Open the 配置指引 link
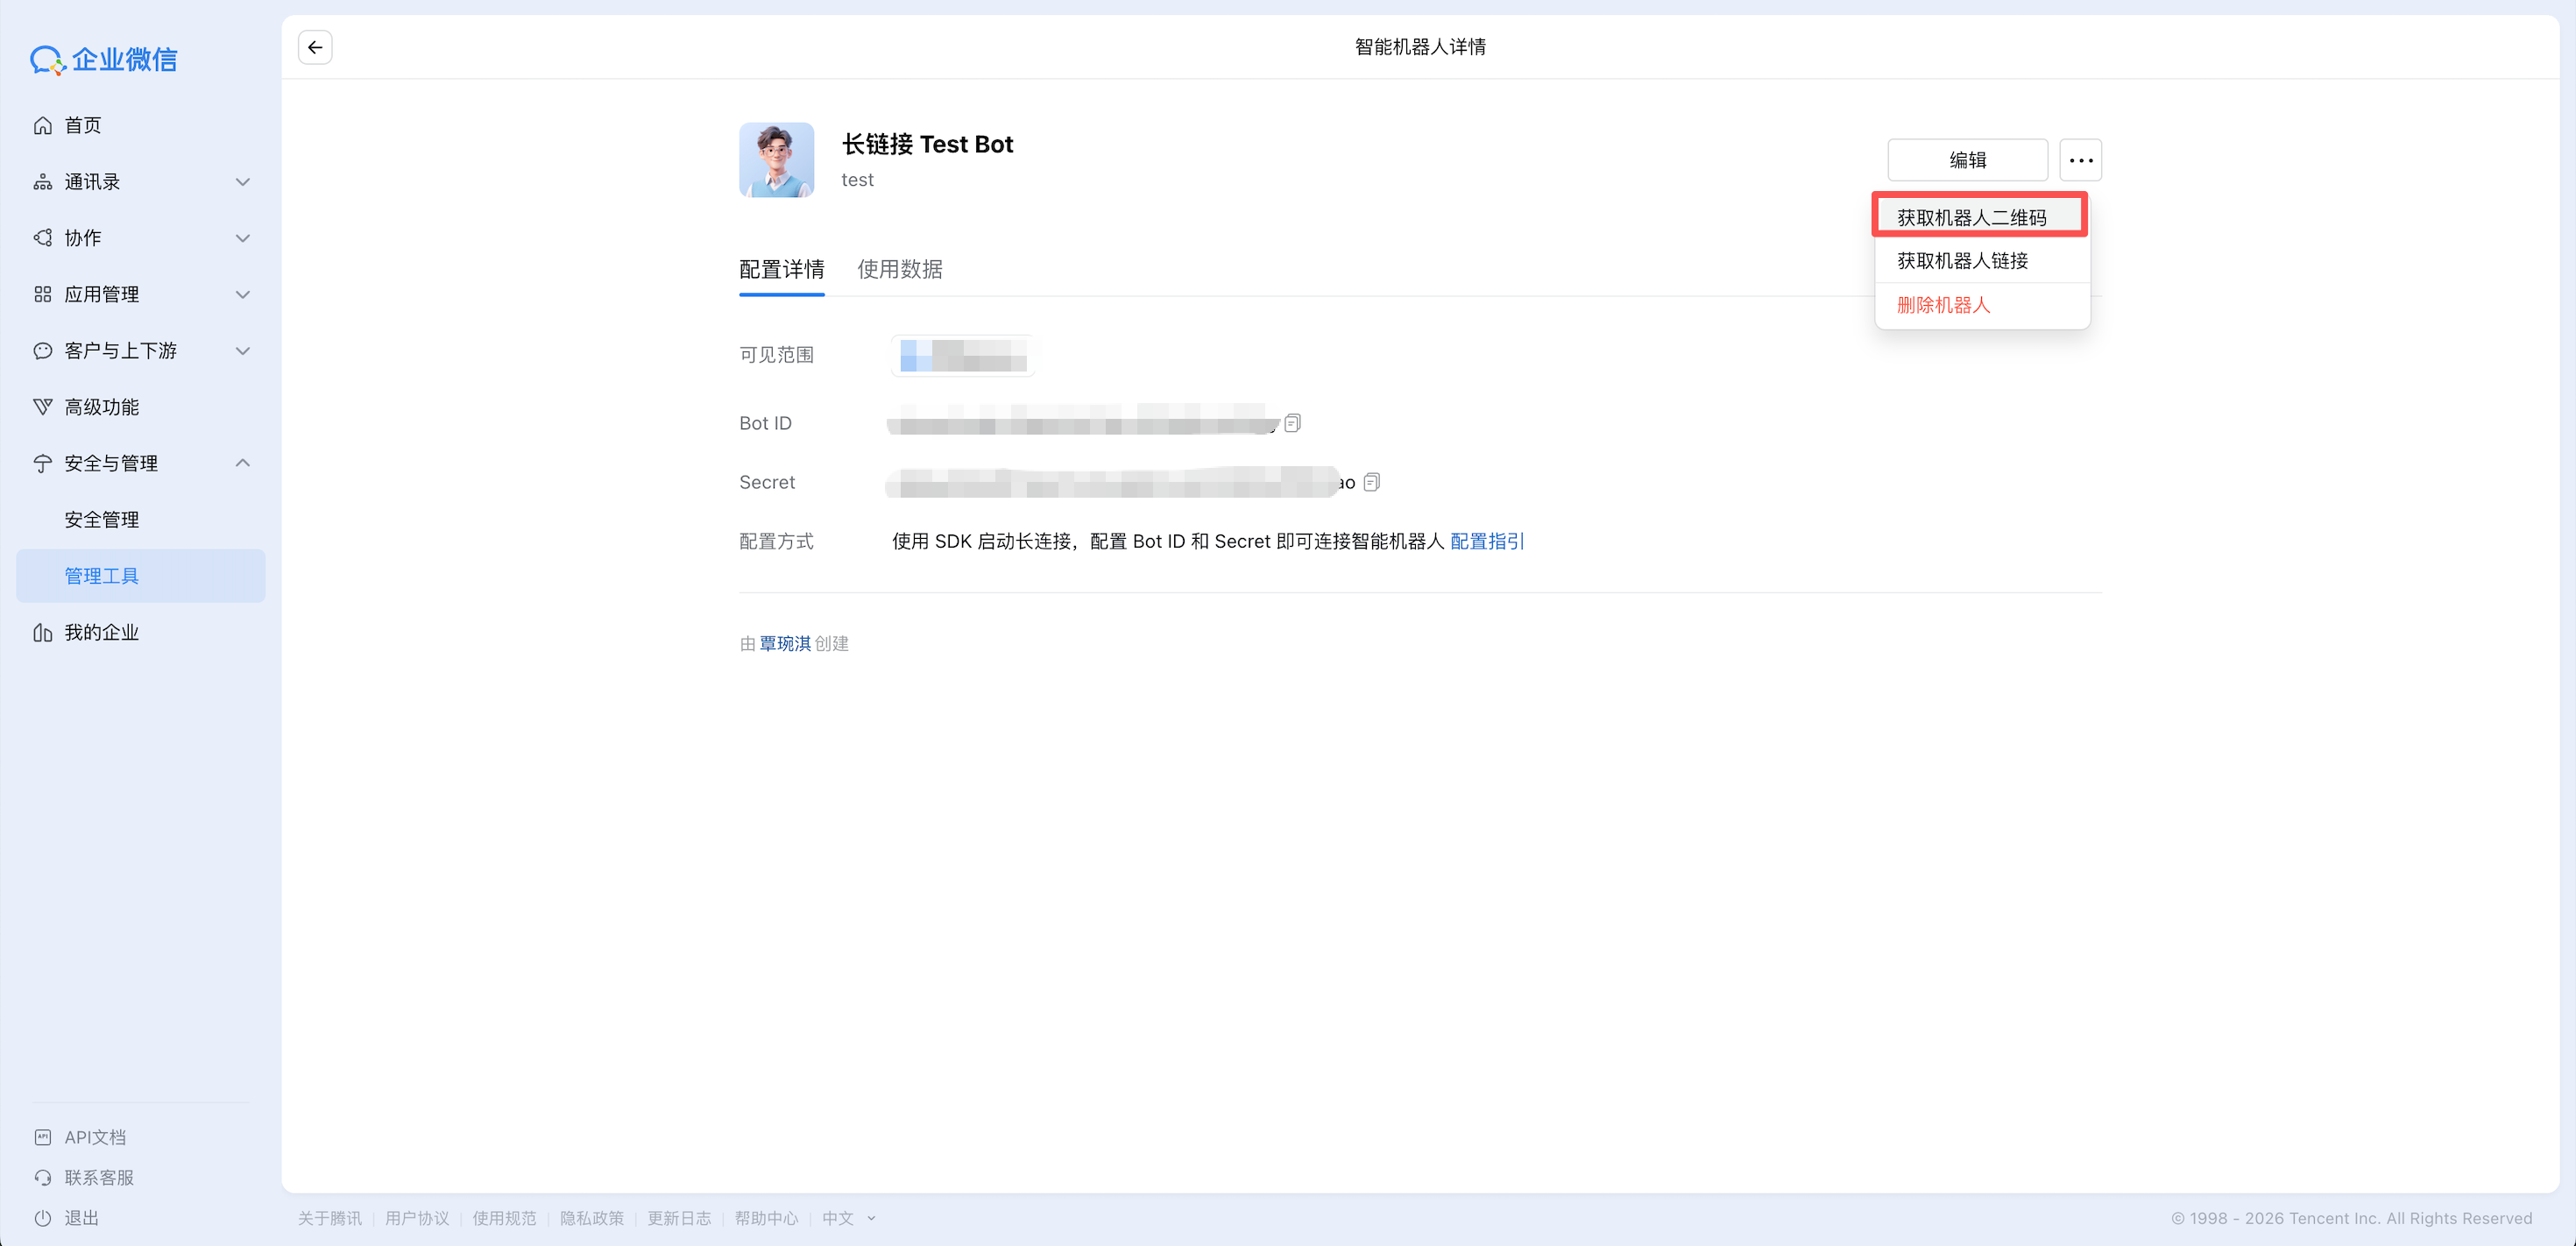 pyautogui.click(x=1486, y=541)
